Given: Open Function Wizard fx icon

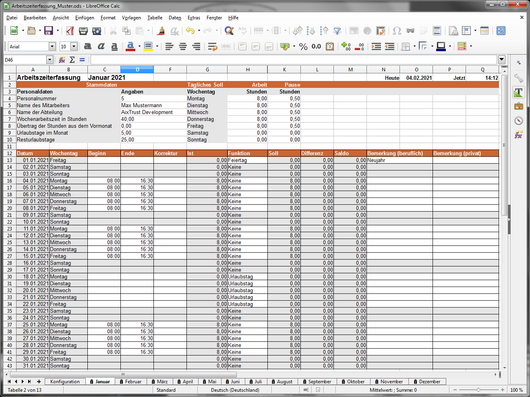Looking at the screenshot, I should coord(62,60).
